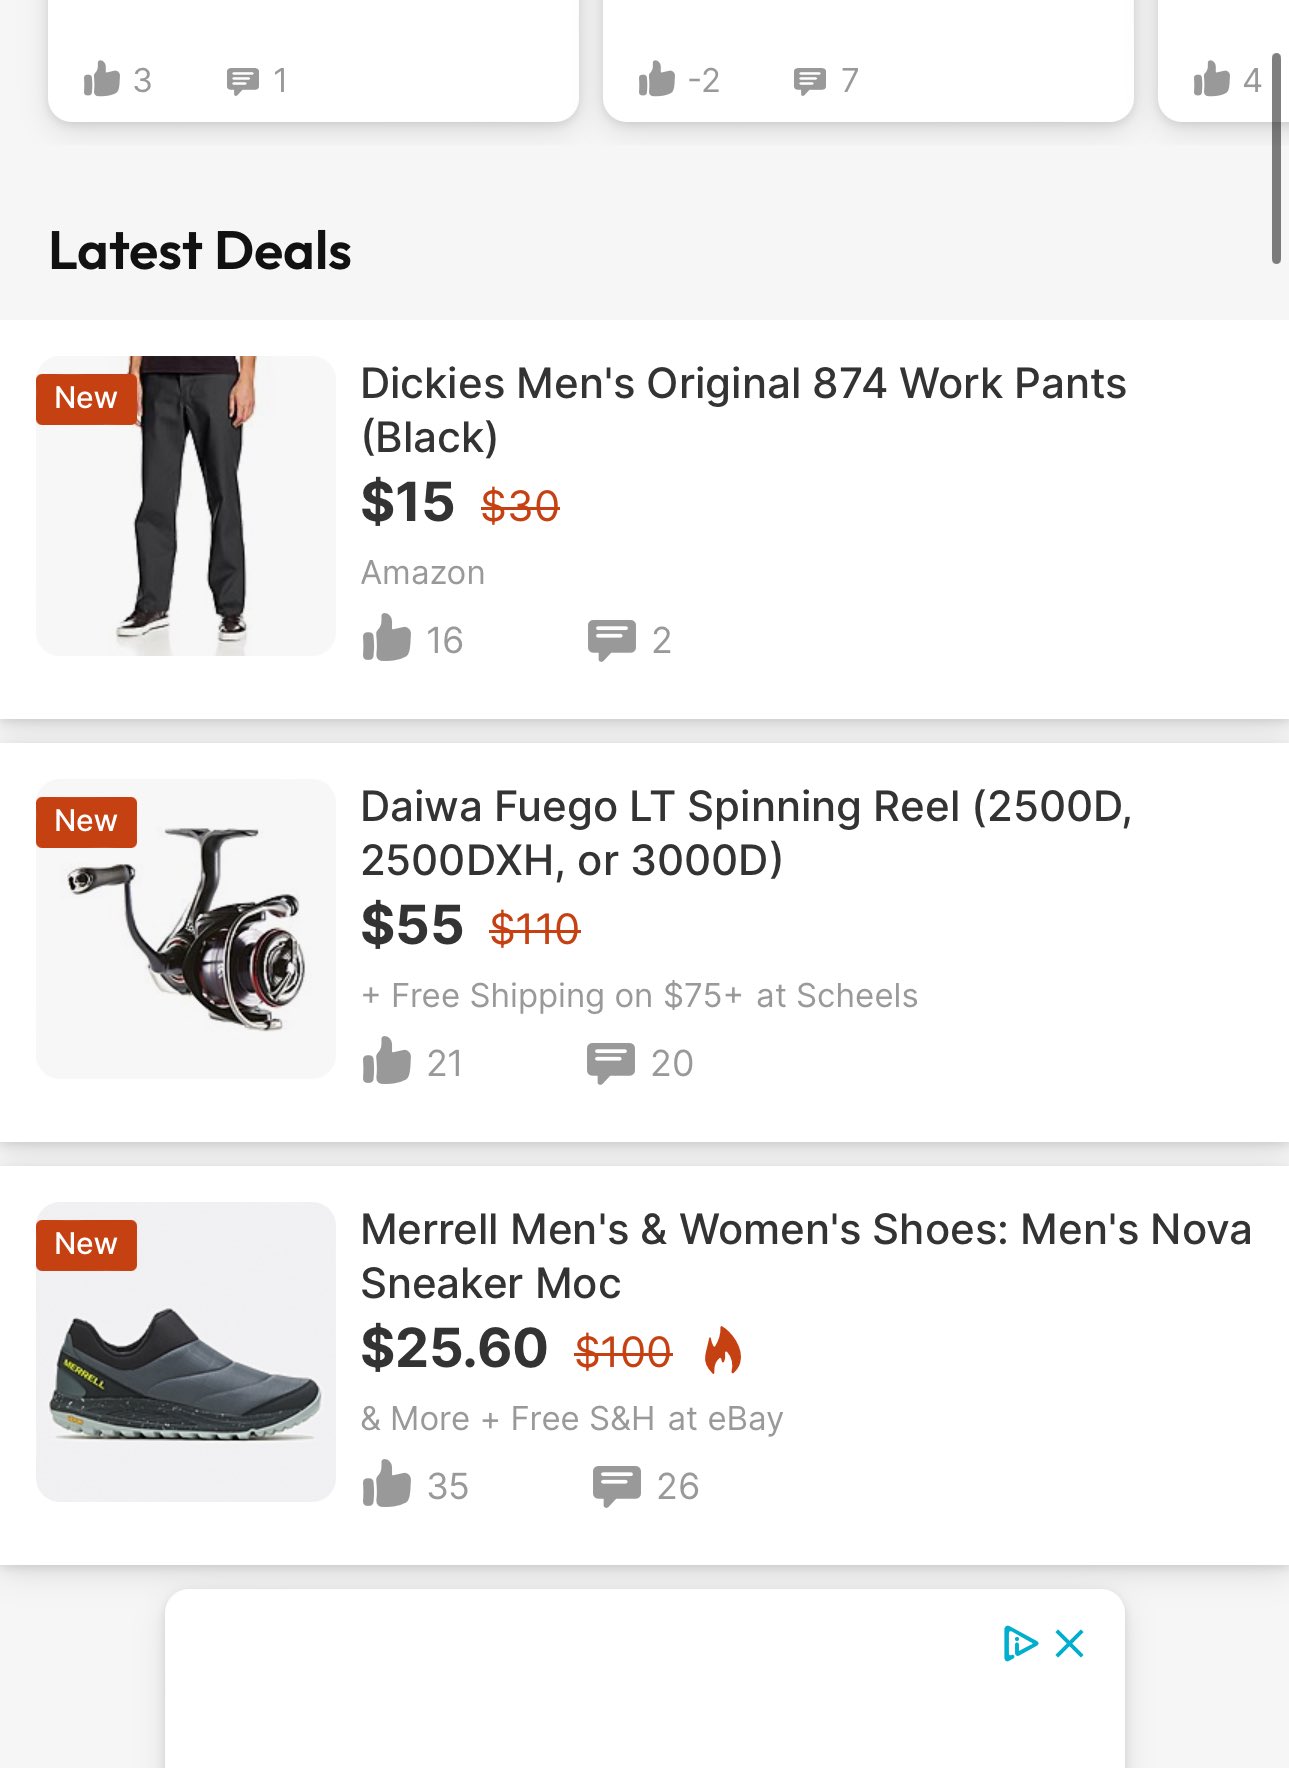Screen dimensions: 1289x1768
Task: View comments on the Merrell Shoes deal
Action: [x=616, y=1486]
